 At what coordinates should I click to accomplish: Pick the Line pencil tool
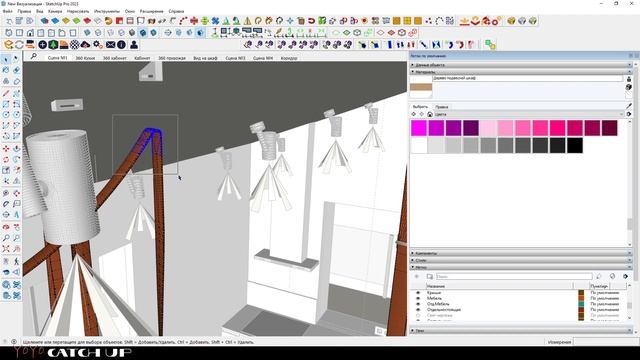[6, 93]
